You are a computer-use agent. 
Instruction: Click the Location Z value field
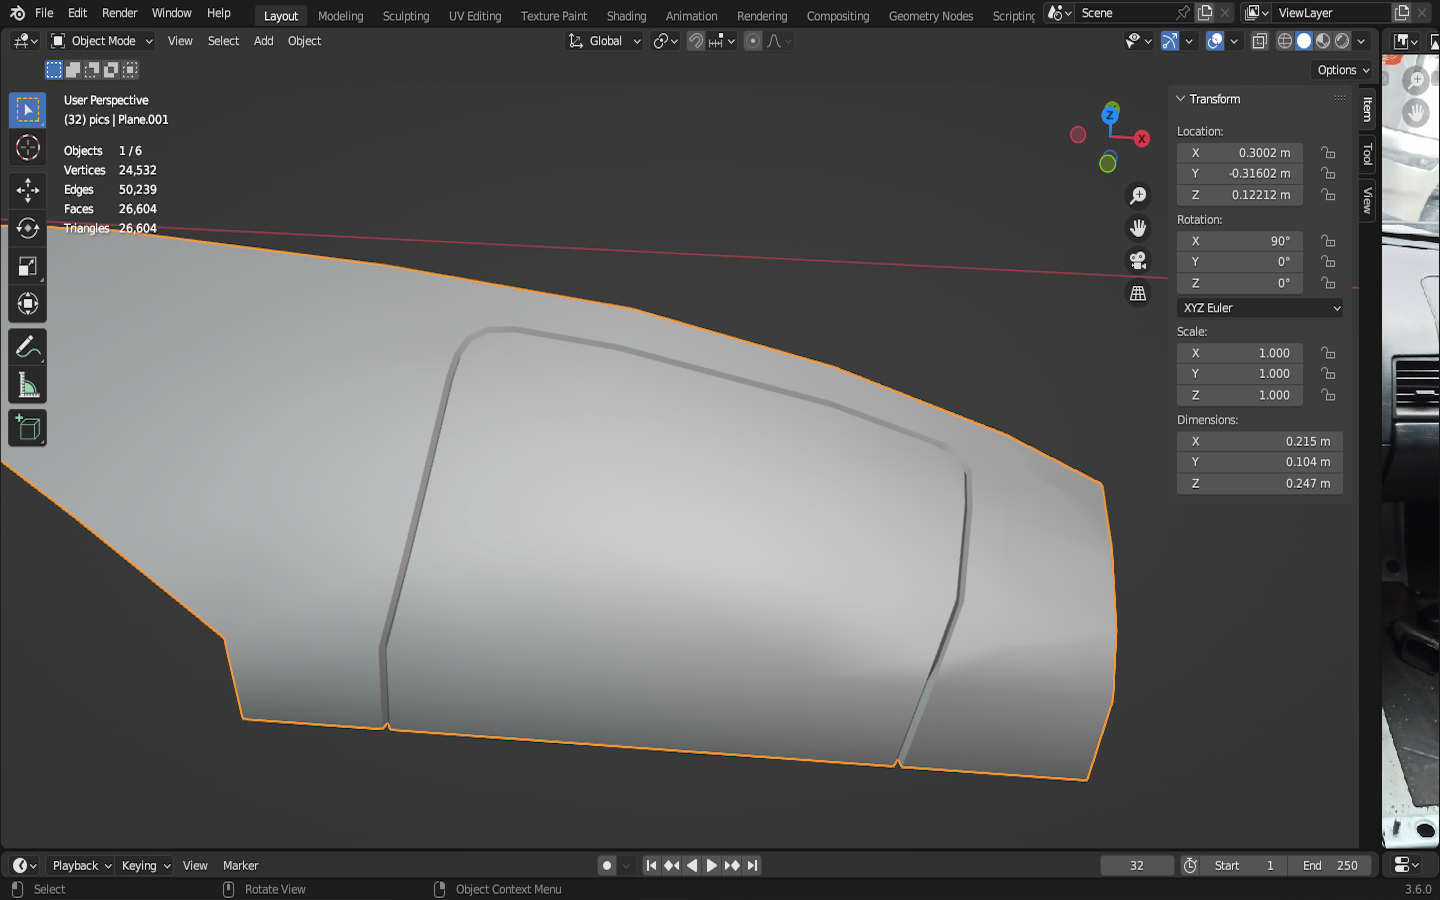(x=1240, y=195)
